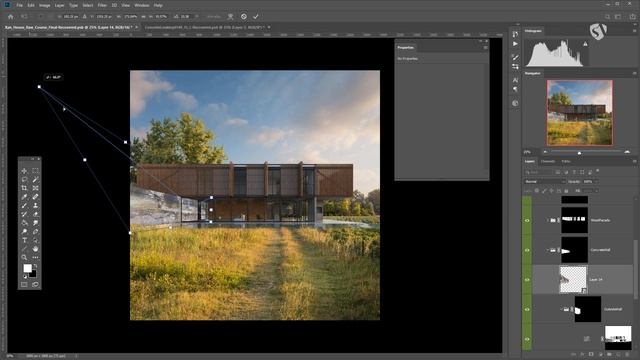Select the History Brush tool
This screenshot has width=640, height=360.
click(24, 214)
